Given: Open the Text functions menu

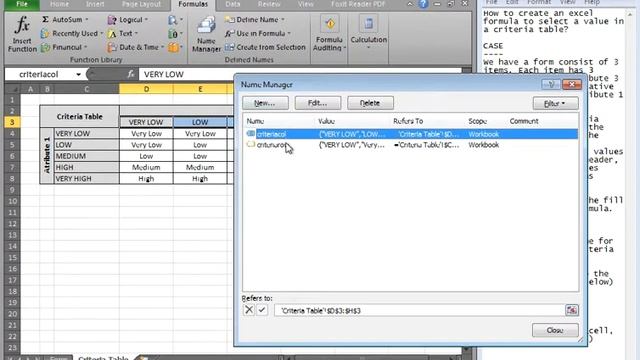Looking at the screenshot, I should click(123, 33).
